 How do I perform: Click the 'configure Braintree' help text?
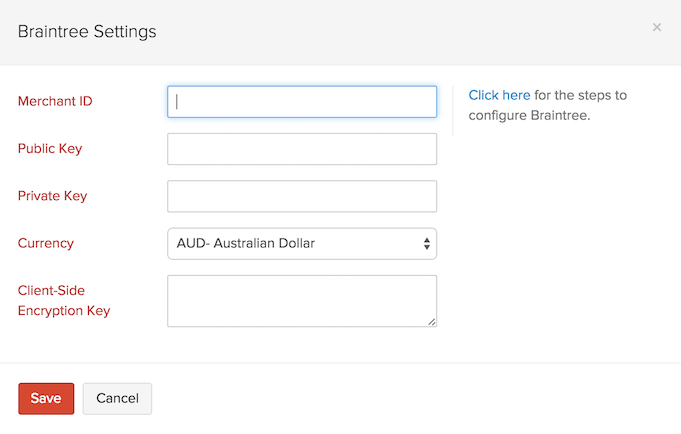530,115
